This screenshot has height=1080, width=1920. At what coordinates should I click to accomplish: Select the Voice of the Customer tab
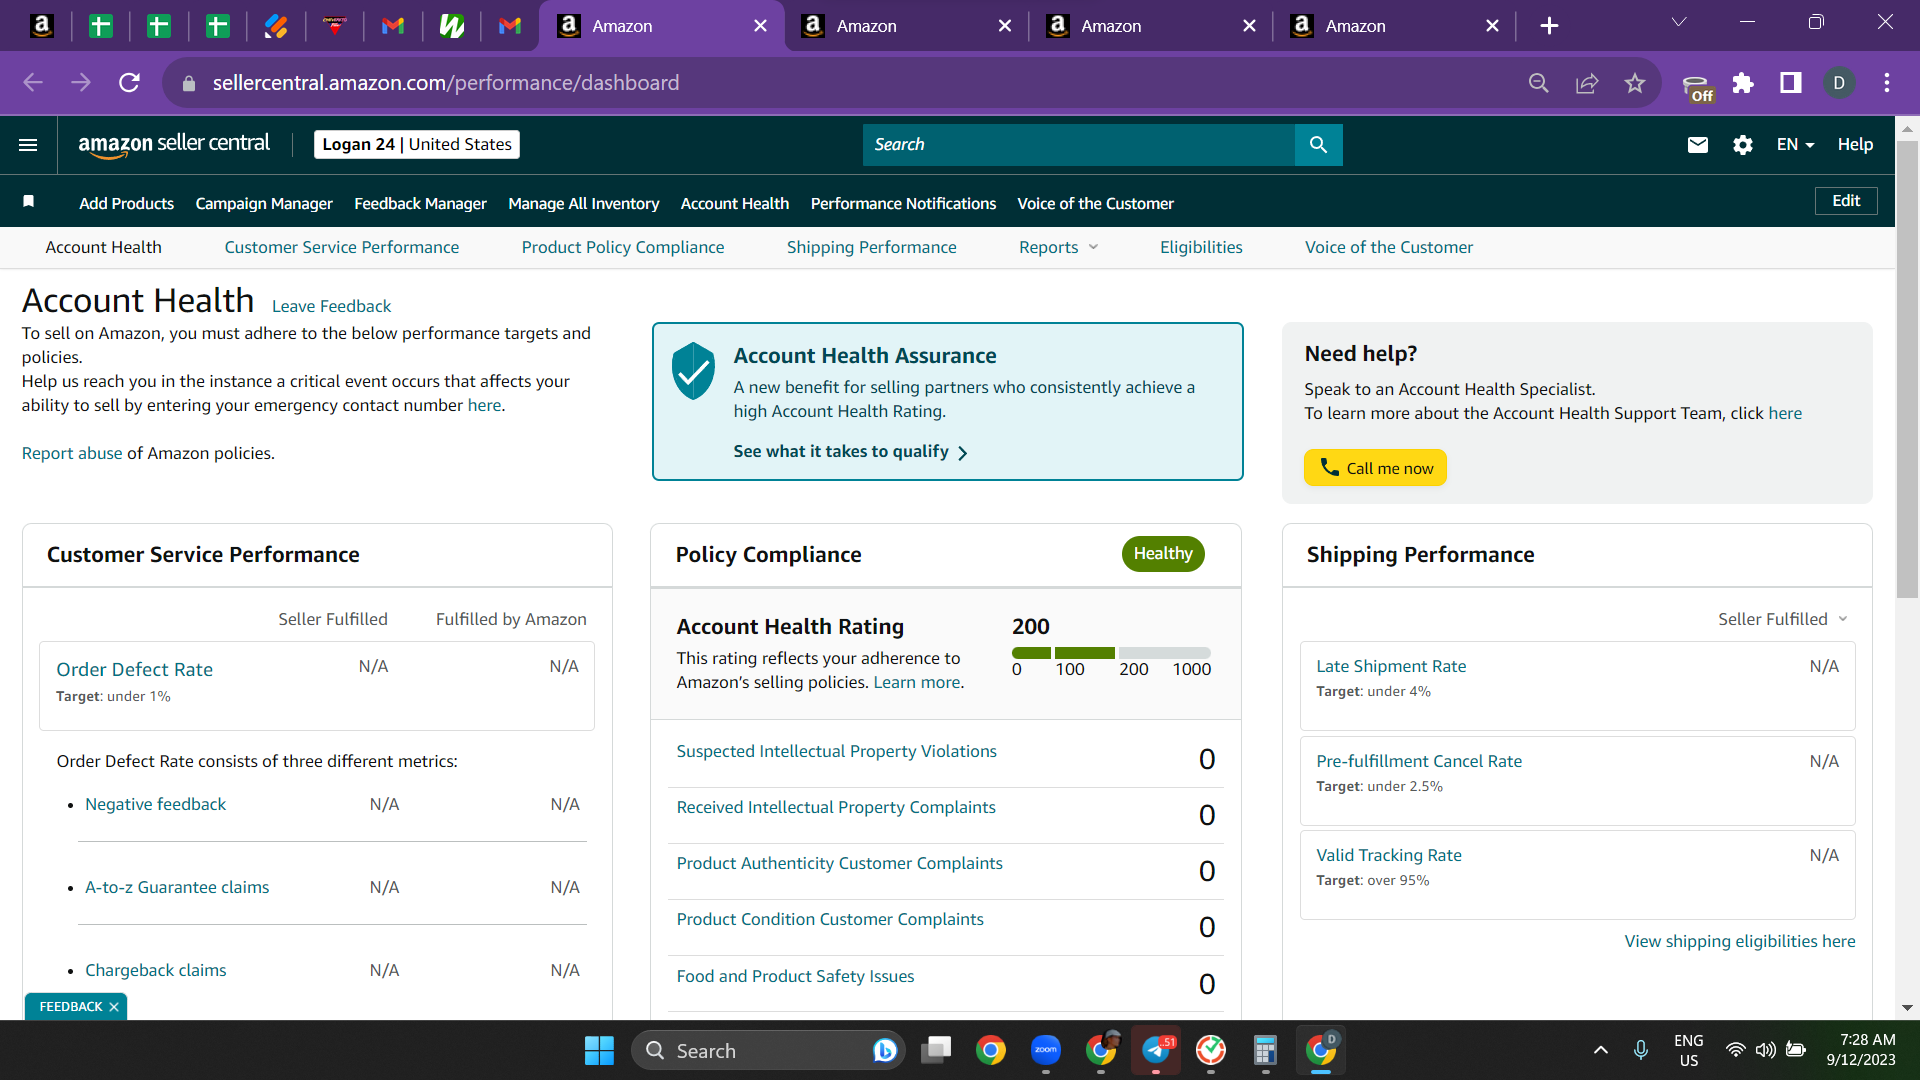click(x=1389, y=247)
